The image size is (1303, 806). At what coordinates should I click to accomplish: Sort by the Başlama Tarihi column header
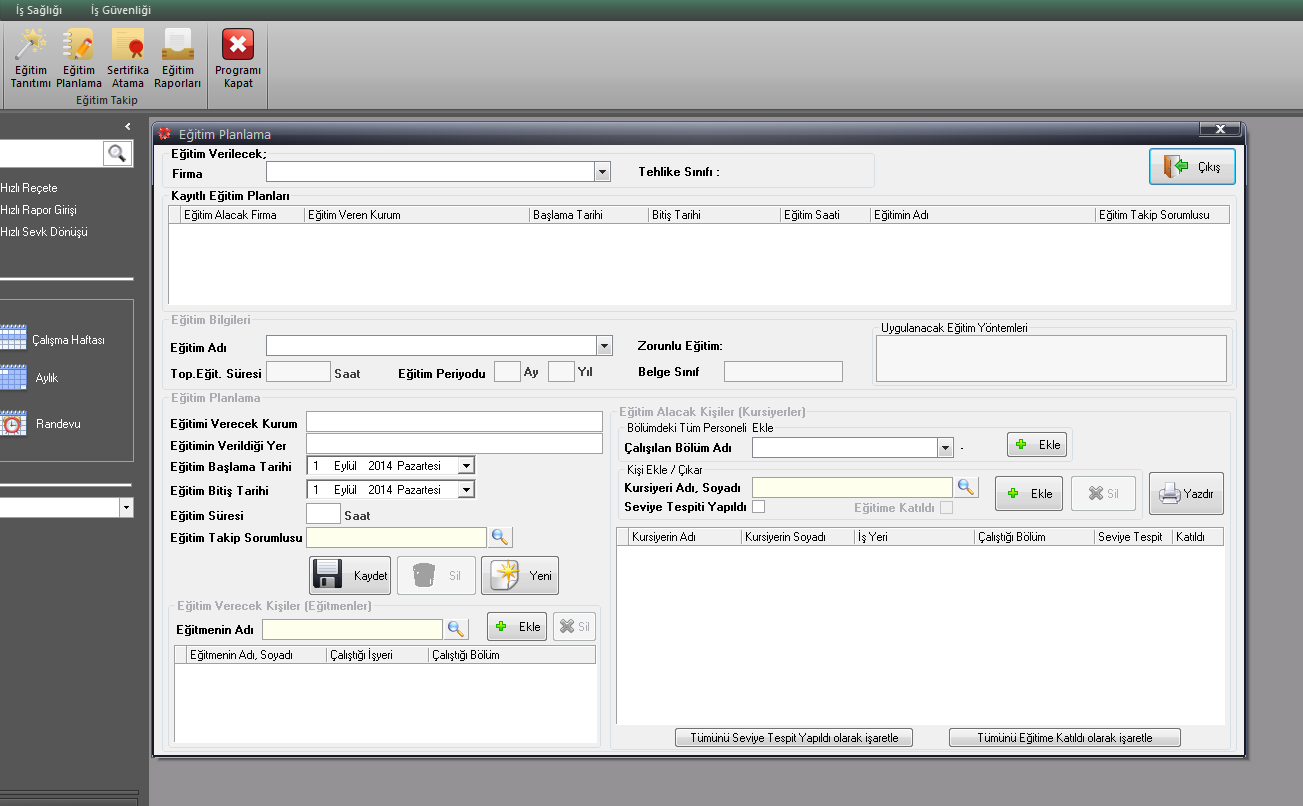click(x=589, y=215)
